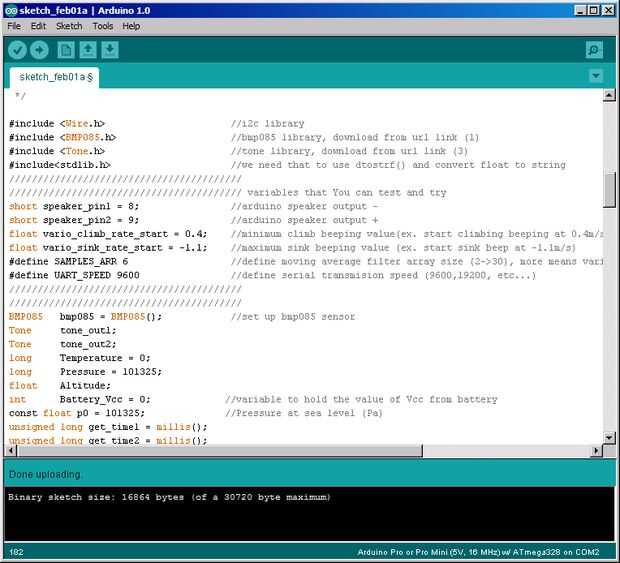Click the Arduino logo in the title bar
The image size is (620, 563).
coord(11,11)
